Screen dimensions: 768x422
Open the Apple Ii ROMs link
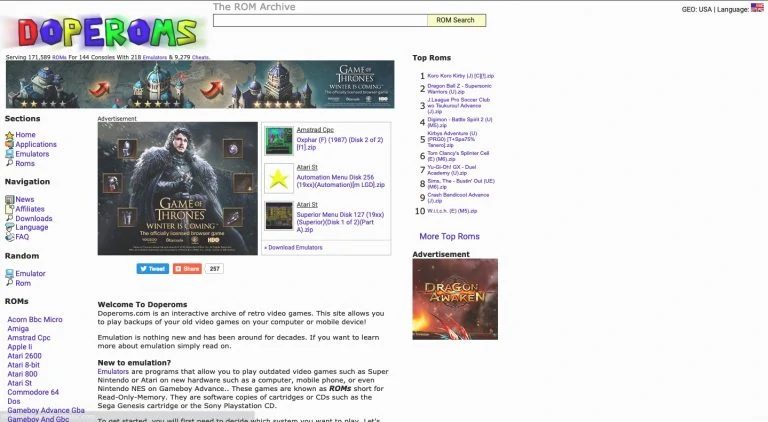tap(20, 347)
